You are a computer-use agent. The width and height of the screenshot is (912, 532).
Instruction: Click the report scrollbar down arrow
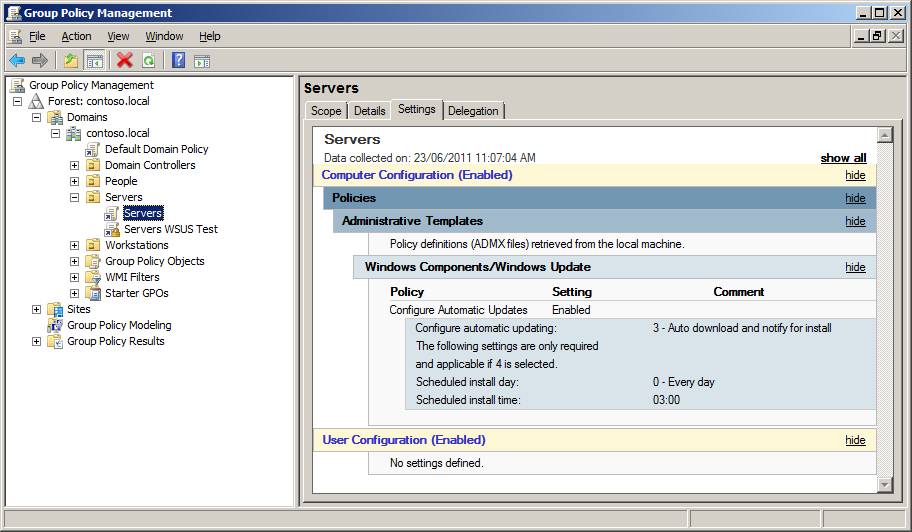pos(884,484)
